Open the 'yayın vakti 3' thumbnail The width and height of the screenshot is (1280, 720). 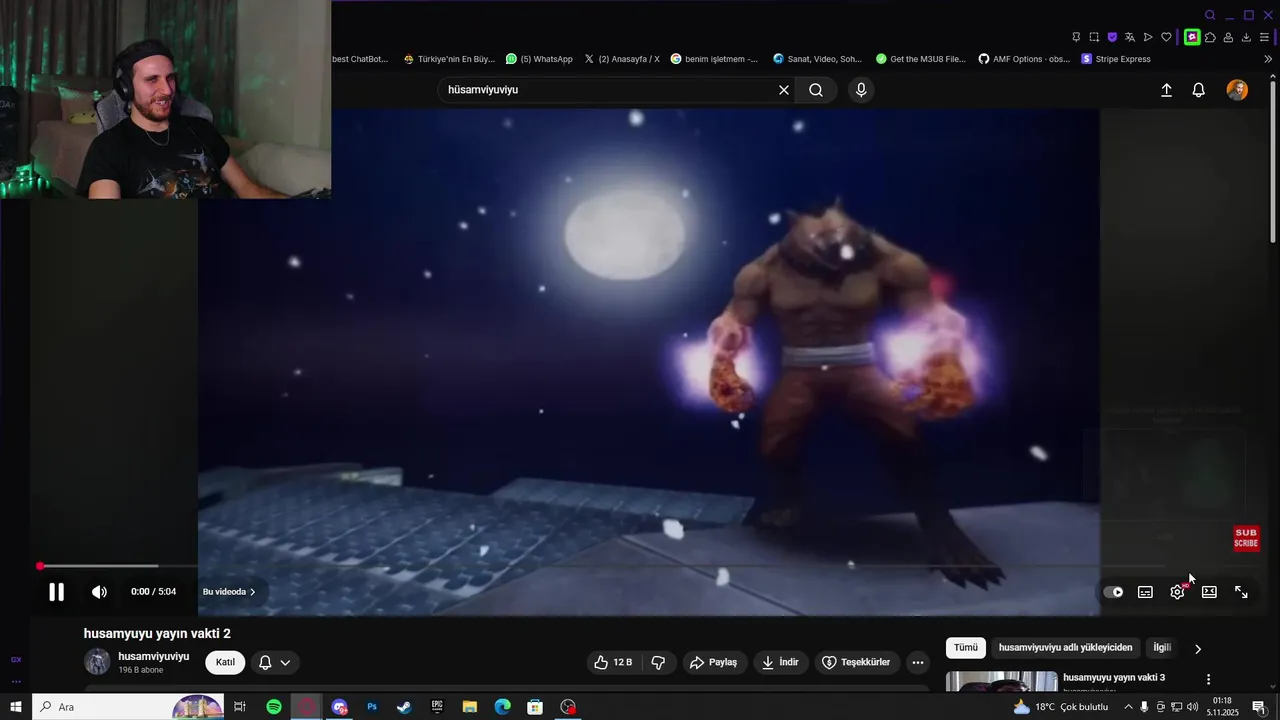(x=1001, y=681)
